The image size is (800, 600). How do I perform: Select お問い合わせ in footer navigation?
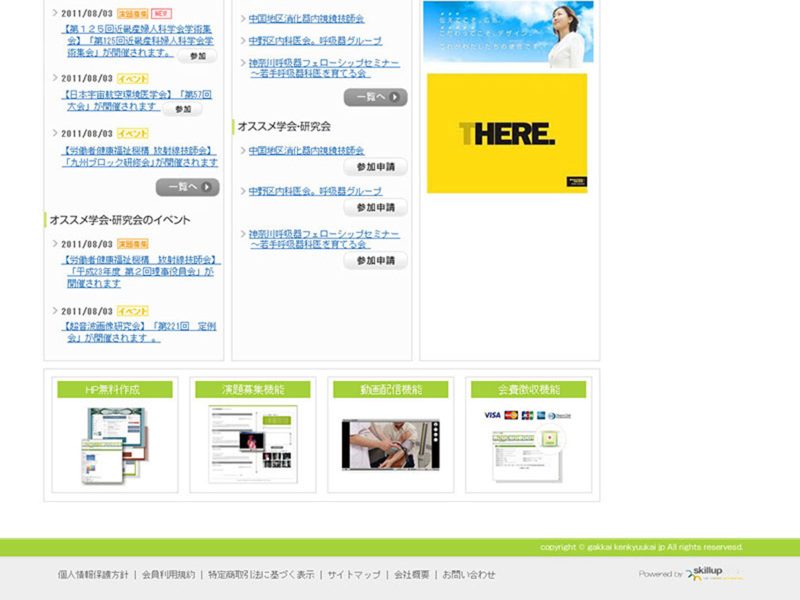pos(469,575)
